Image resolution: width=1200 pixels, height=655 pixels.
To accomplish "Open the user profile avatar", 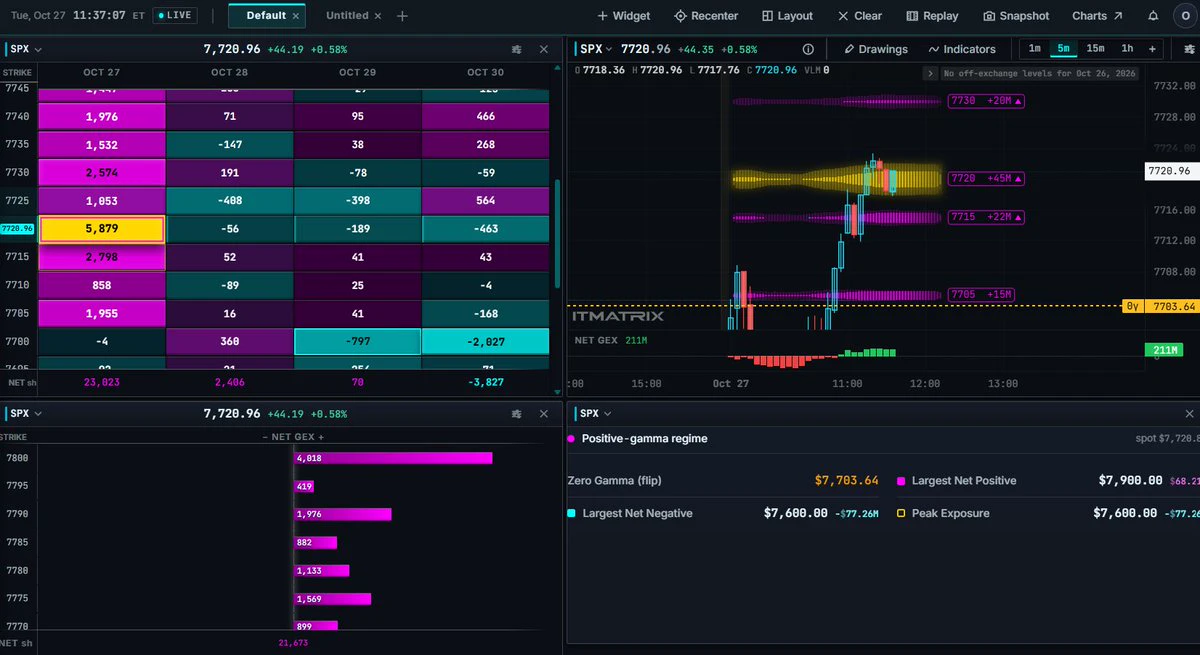I will [x=1186, y=16].
